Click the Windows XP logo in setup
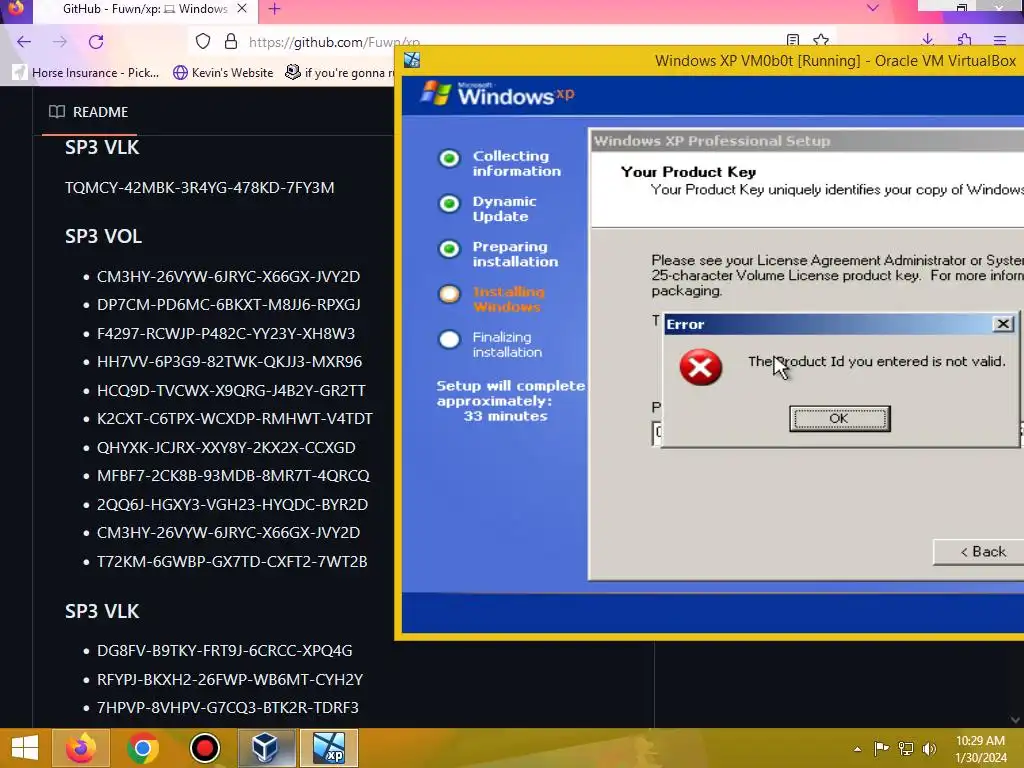Image resolution: width=1024 pixels, height=768 pixels. pos(498,94)
